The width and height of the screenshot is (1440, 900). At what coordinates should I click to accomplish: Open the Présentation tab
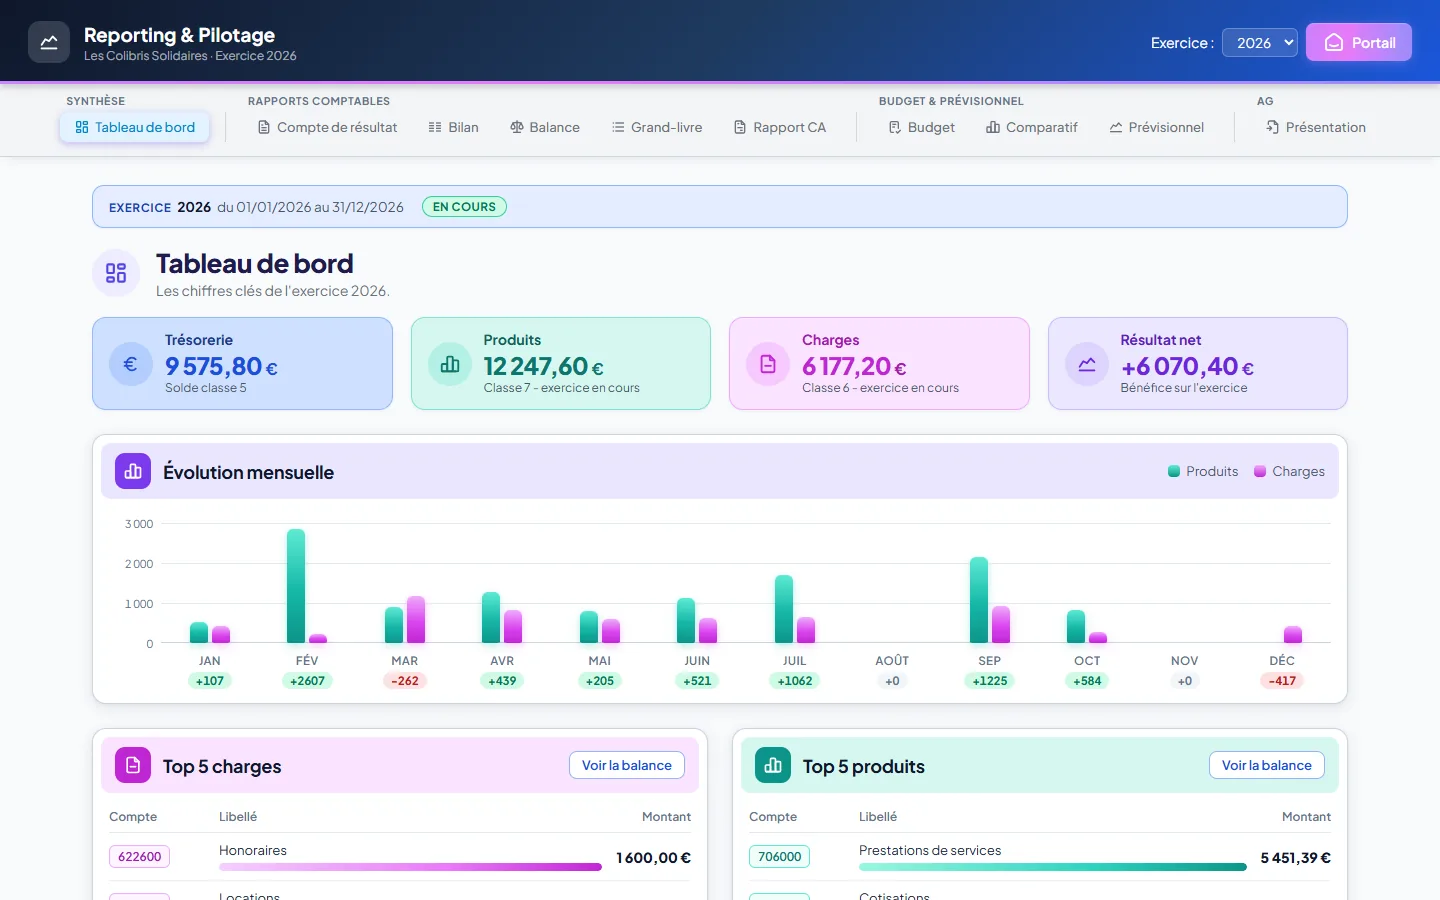(1316, 127)
